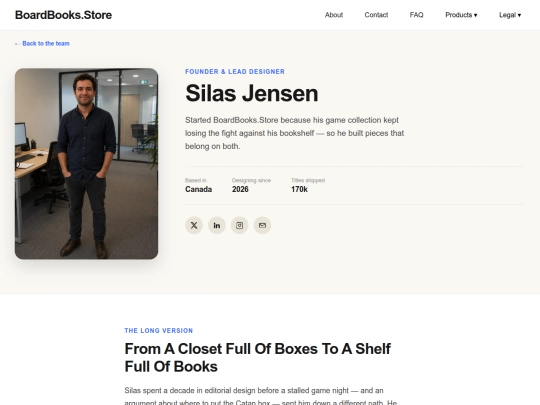Click the Founder & Lead Designer label
This screenshot has width=540, height=405.
point(235,72)
